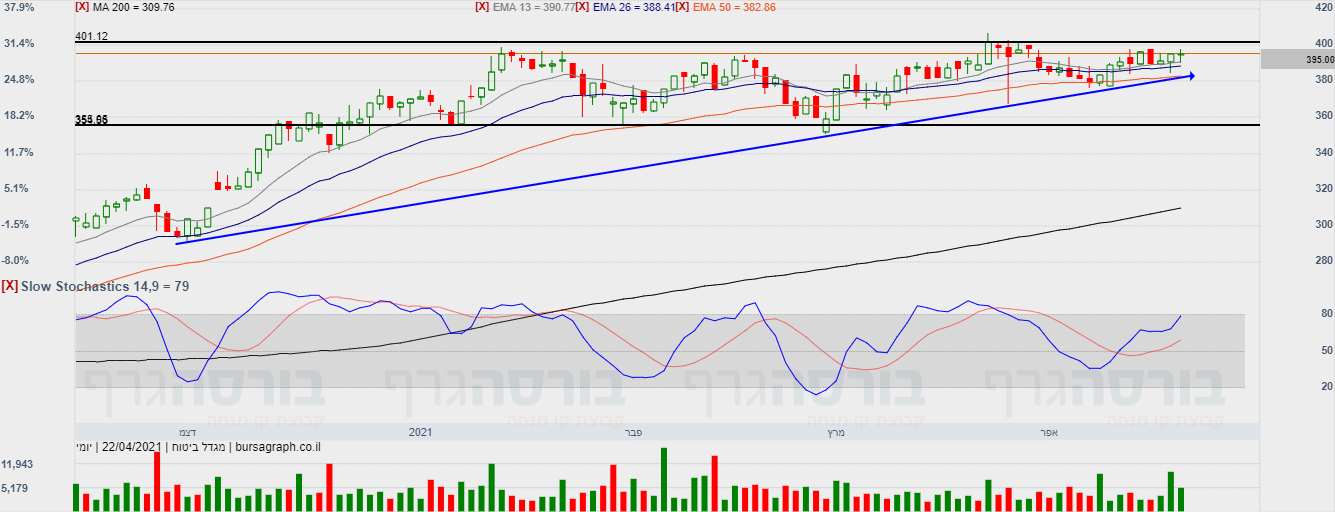Click the 37.9% percentage axis label
The height and width of the screenshot is (512, 1335).
point(19,6)
